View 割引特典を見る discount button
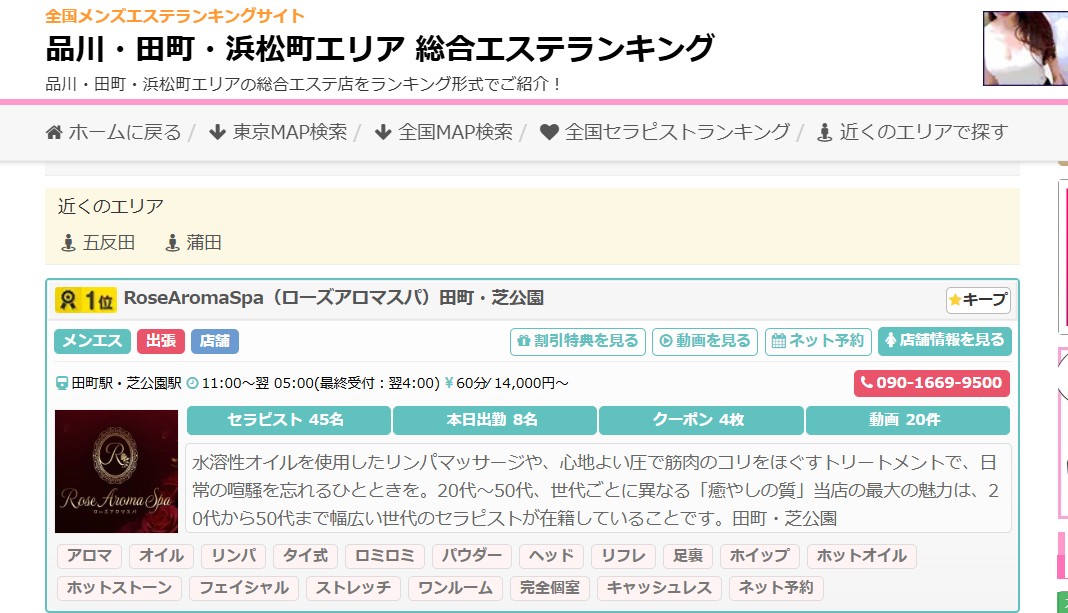The image size is (1068, 613). [577, 341]
